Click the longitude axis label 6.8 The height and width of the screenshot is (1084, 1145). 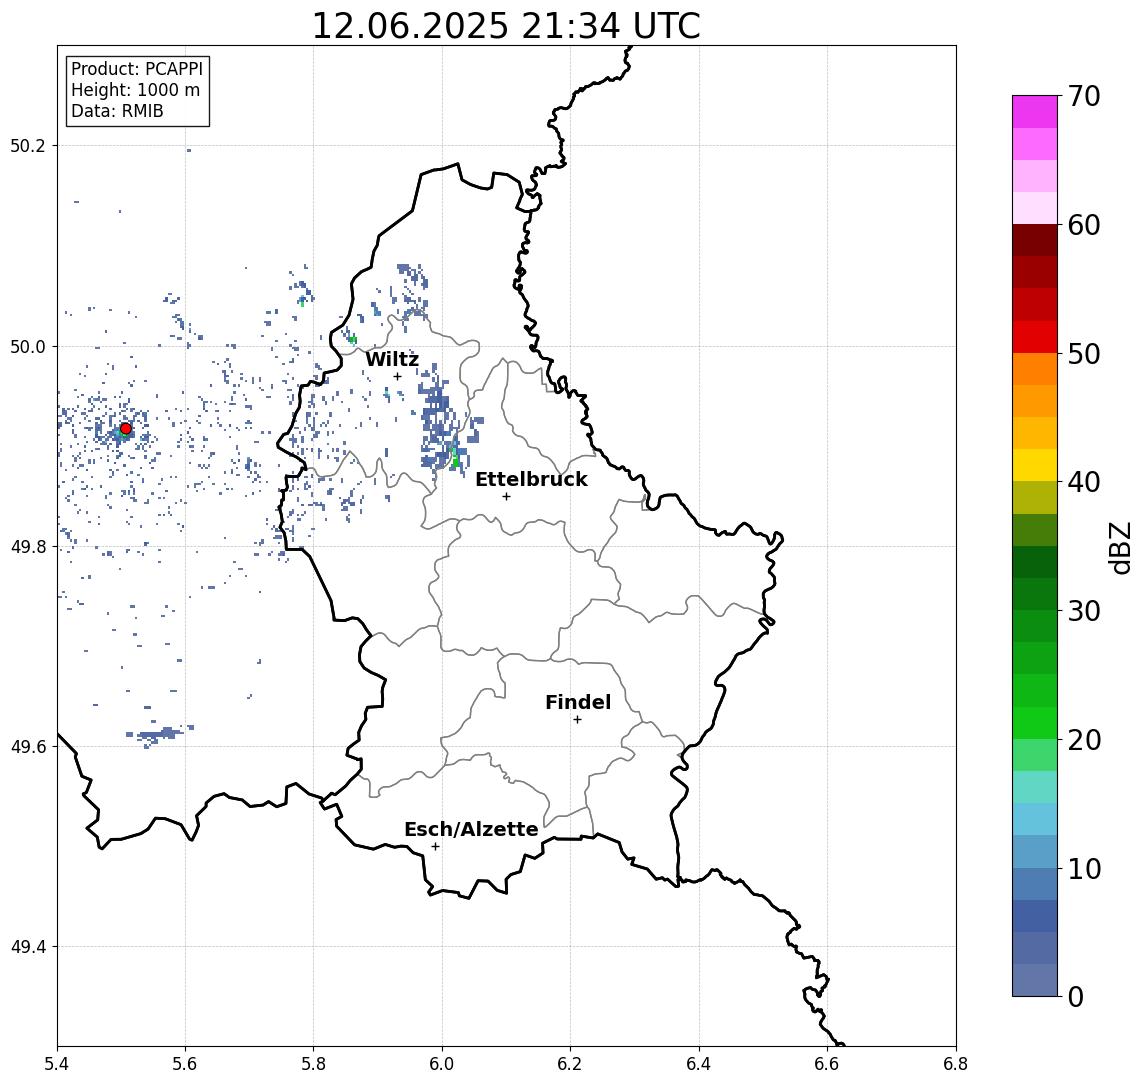coord(955,1064)
